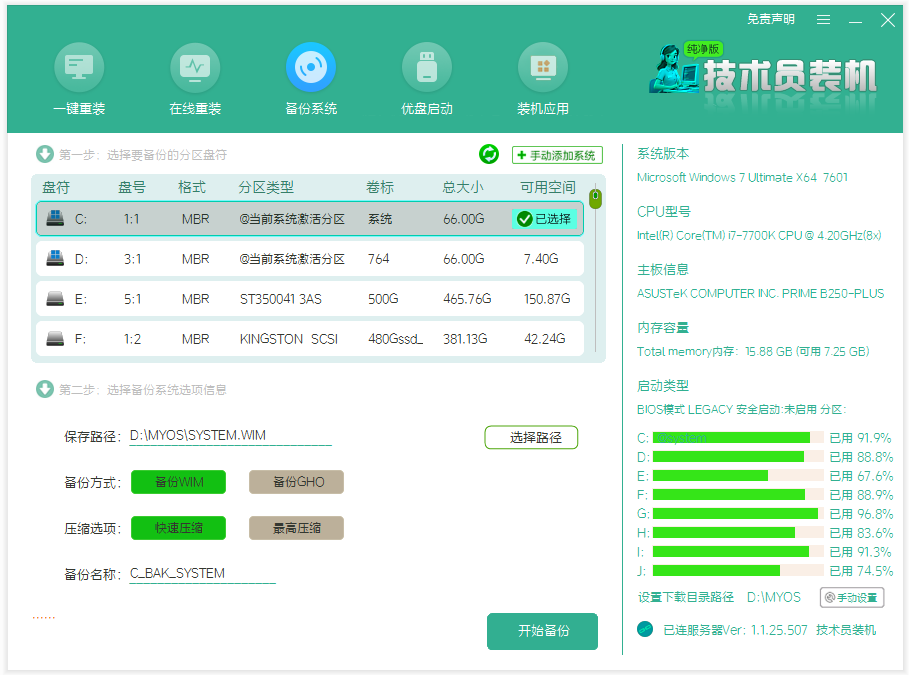909x675 pixels.
Task: Click the Intel Core i7-7700K CPU text
Action: [x=759, y=235]
